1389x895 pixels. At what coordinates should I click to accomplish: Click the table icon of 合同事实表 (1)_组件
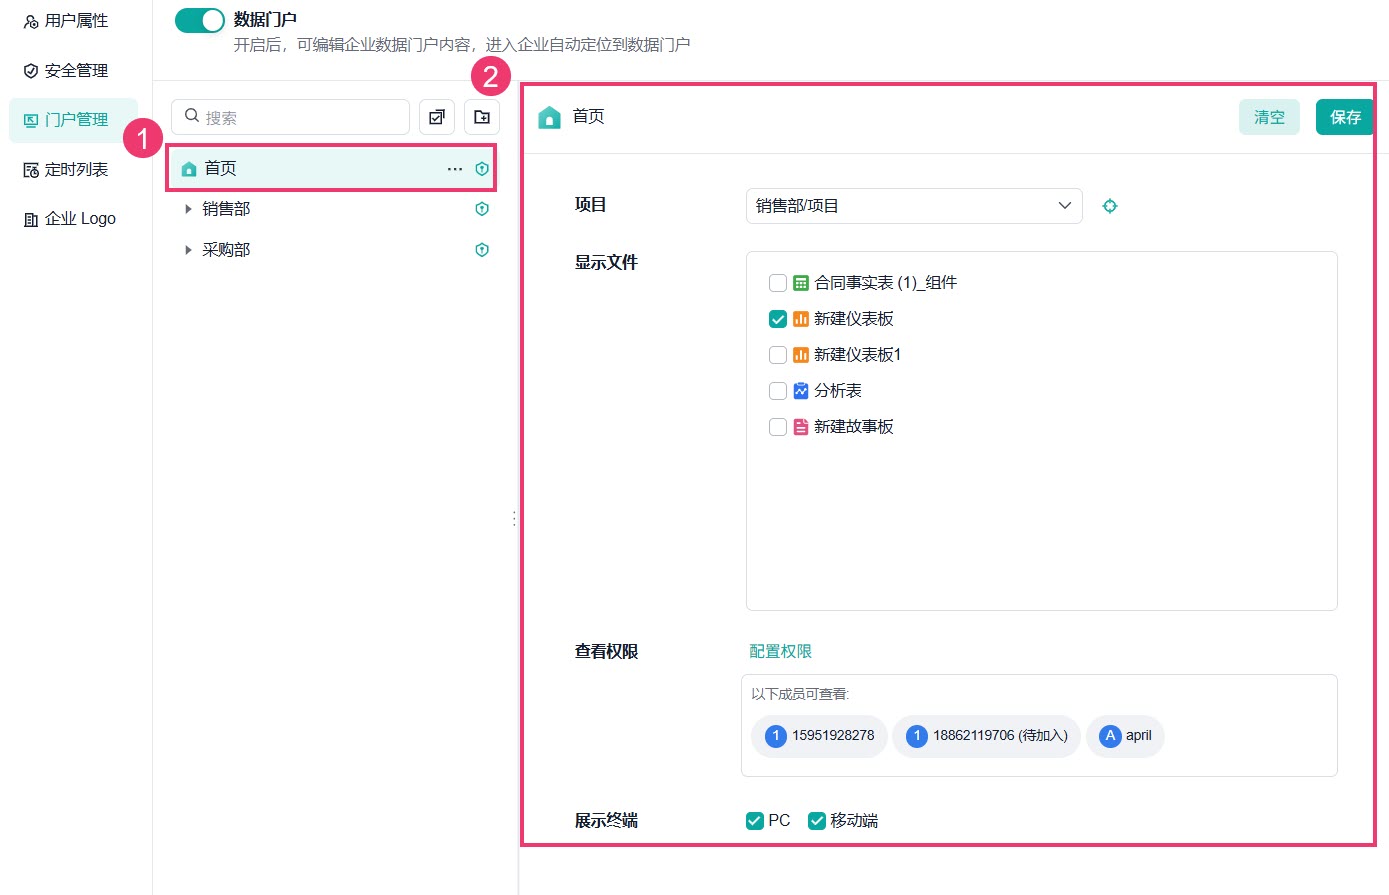click(801, 283)
